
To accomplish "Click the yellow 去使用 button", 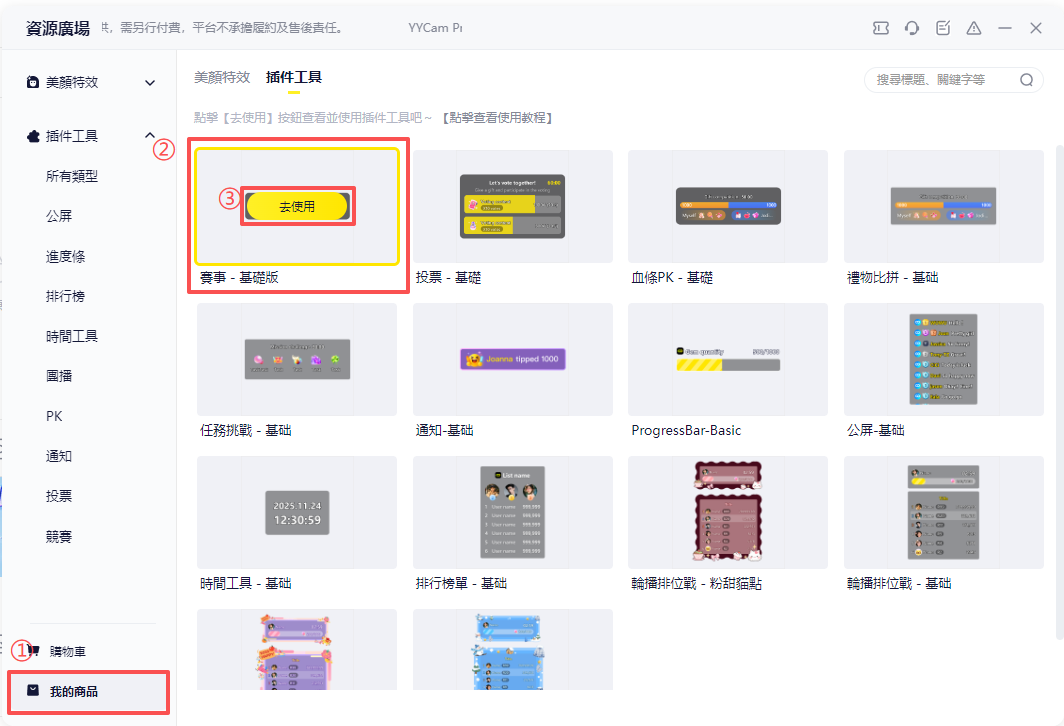I will pos(297,206).
